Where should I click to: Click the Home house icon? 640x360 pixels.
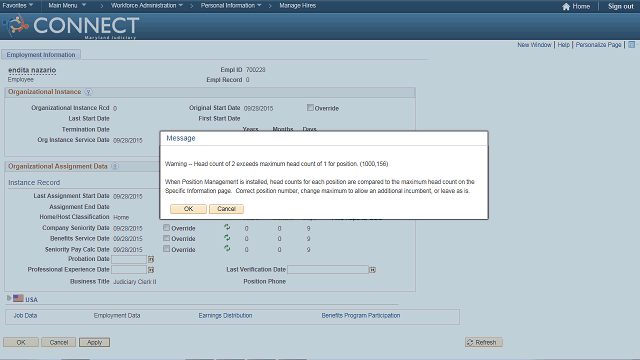click(566, 6)
